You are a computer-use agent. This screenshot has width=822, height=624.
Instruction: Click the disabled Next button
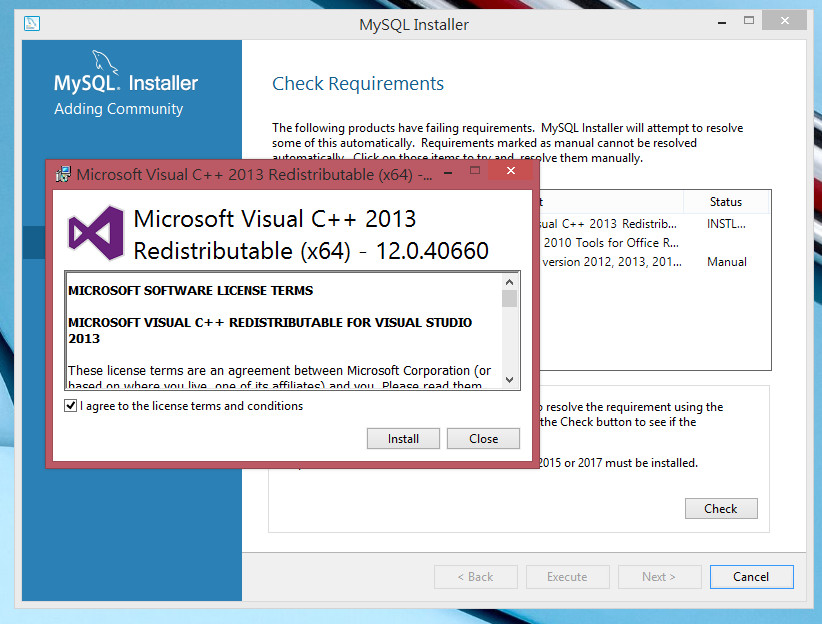659,577
